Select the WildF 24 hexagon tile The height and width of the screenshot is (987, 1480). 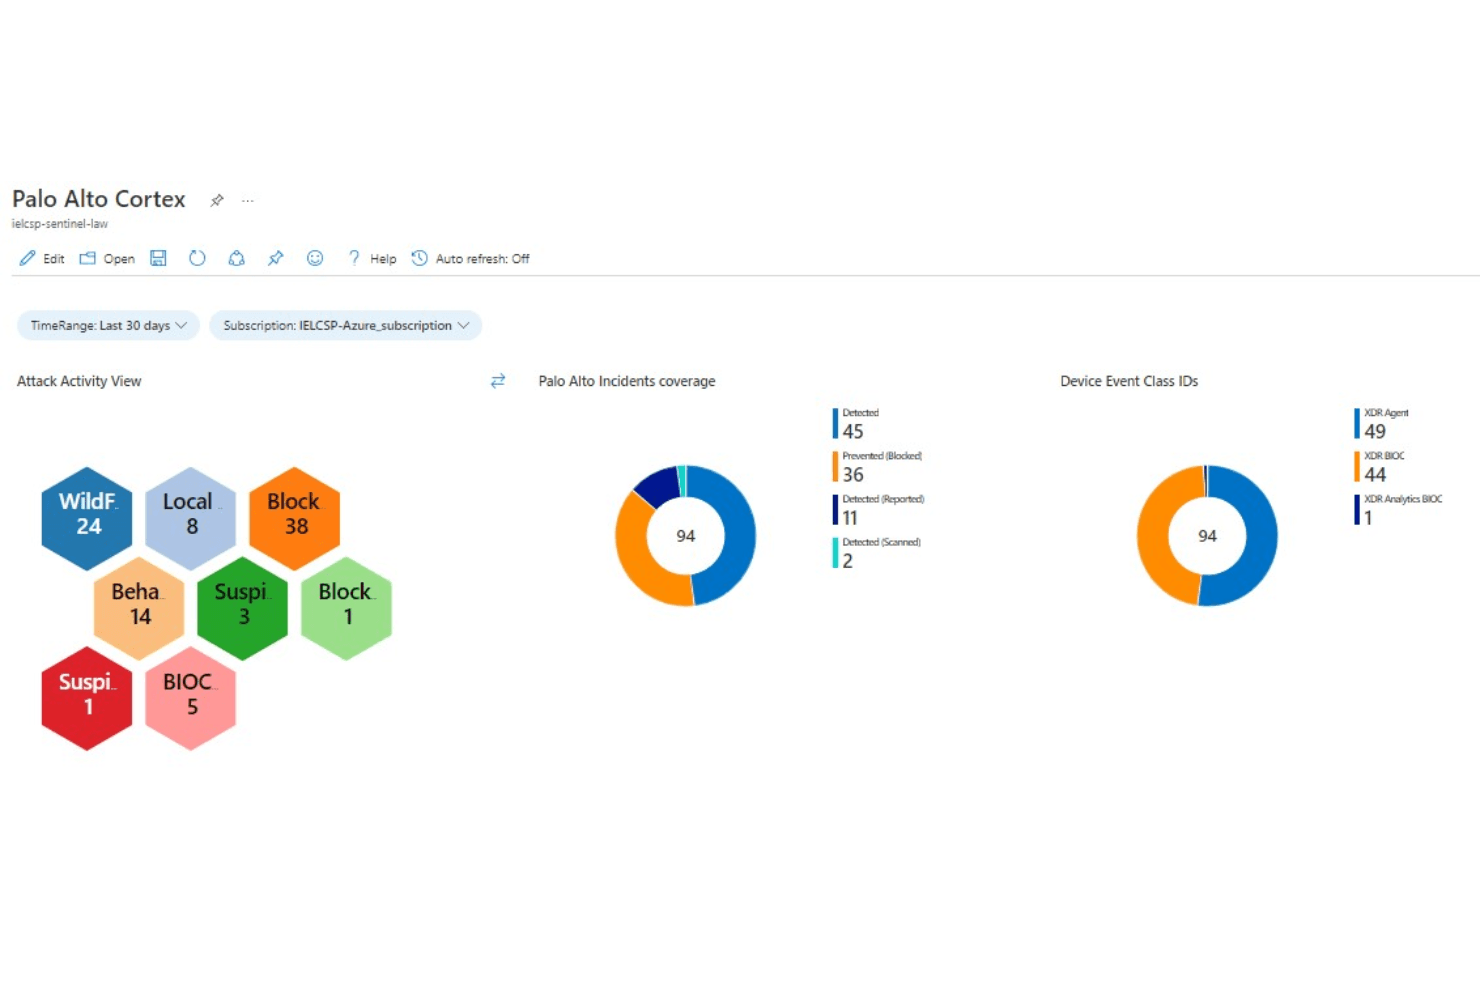(x=87, y=518)
